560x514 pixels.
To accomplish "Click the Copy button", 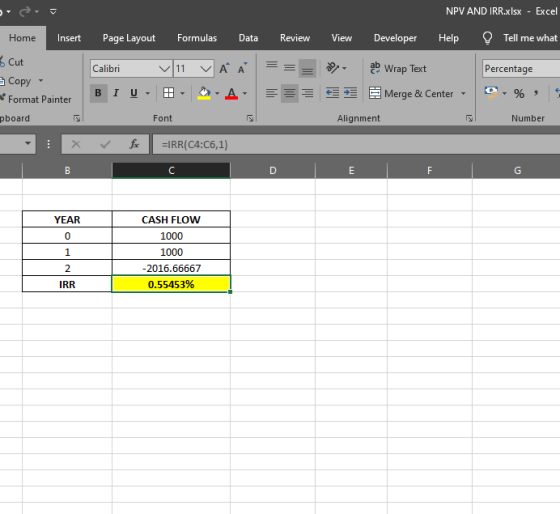I will point(16,81).
